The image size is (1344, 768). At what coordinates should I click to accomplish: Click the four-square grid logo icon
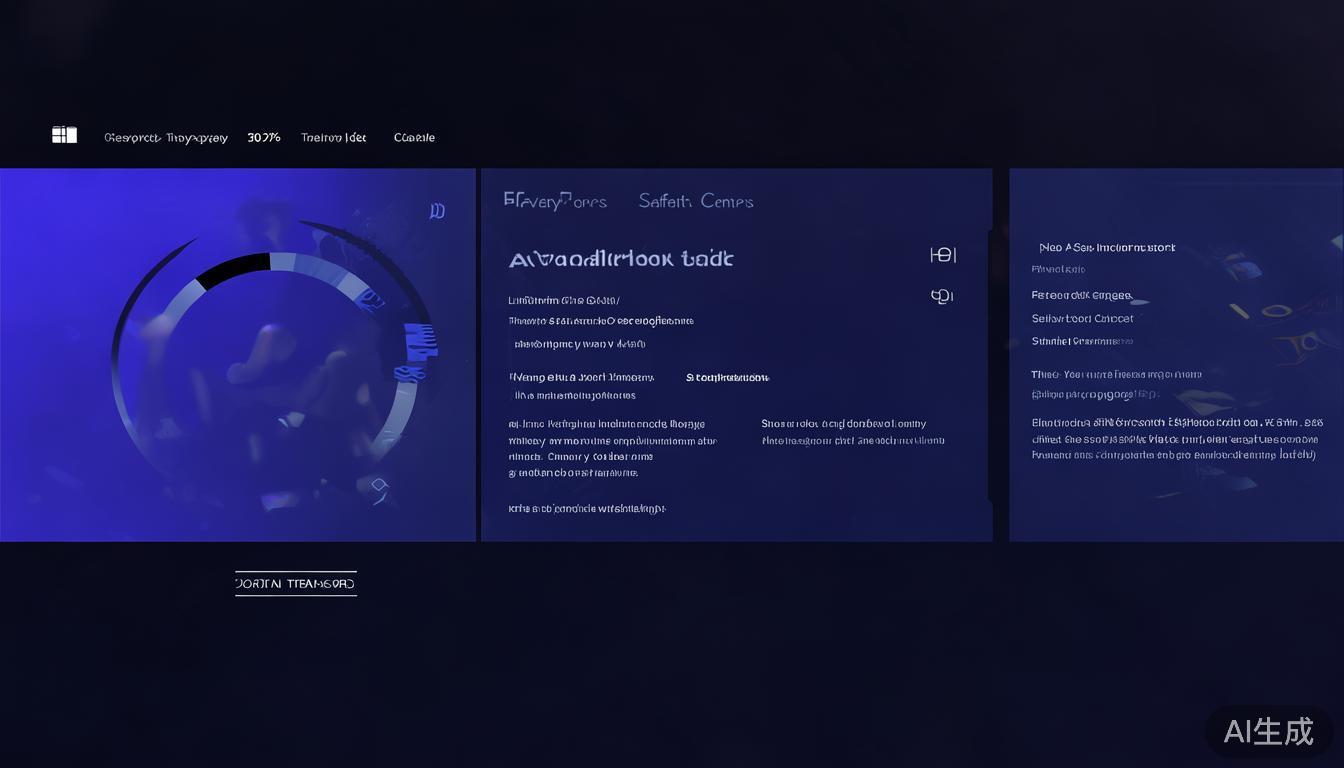click(64, 135)
